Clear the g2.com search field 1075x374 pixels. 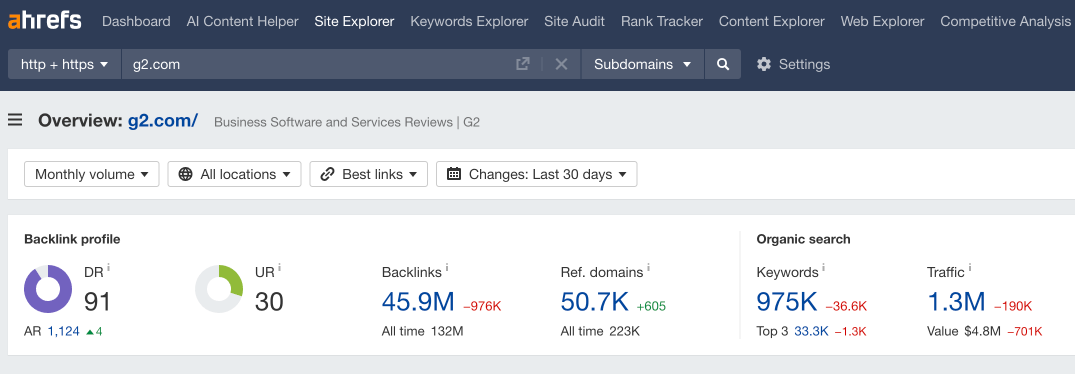coord(561,64)
